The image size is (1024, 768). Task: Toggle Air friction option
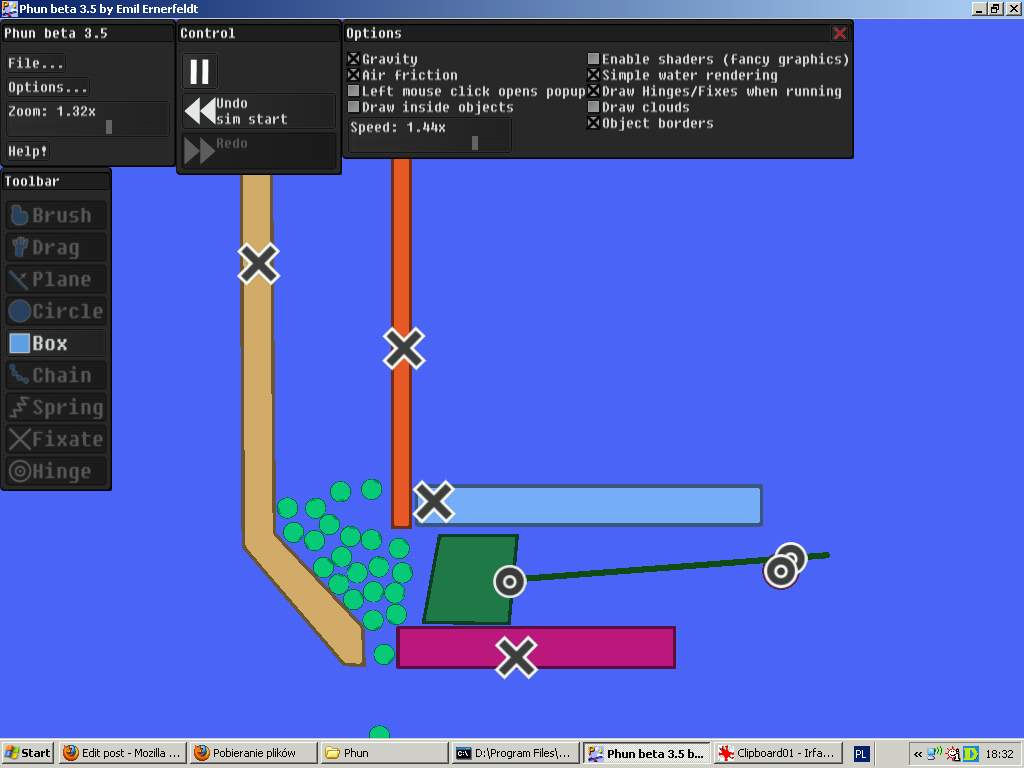354,75
